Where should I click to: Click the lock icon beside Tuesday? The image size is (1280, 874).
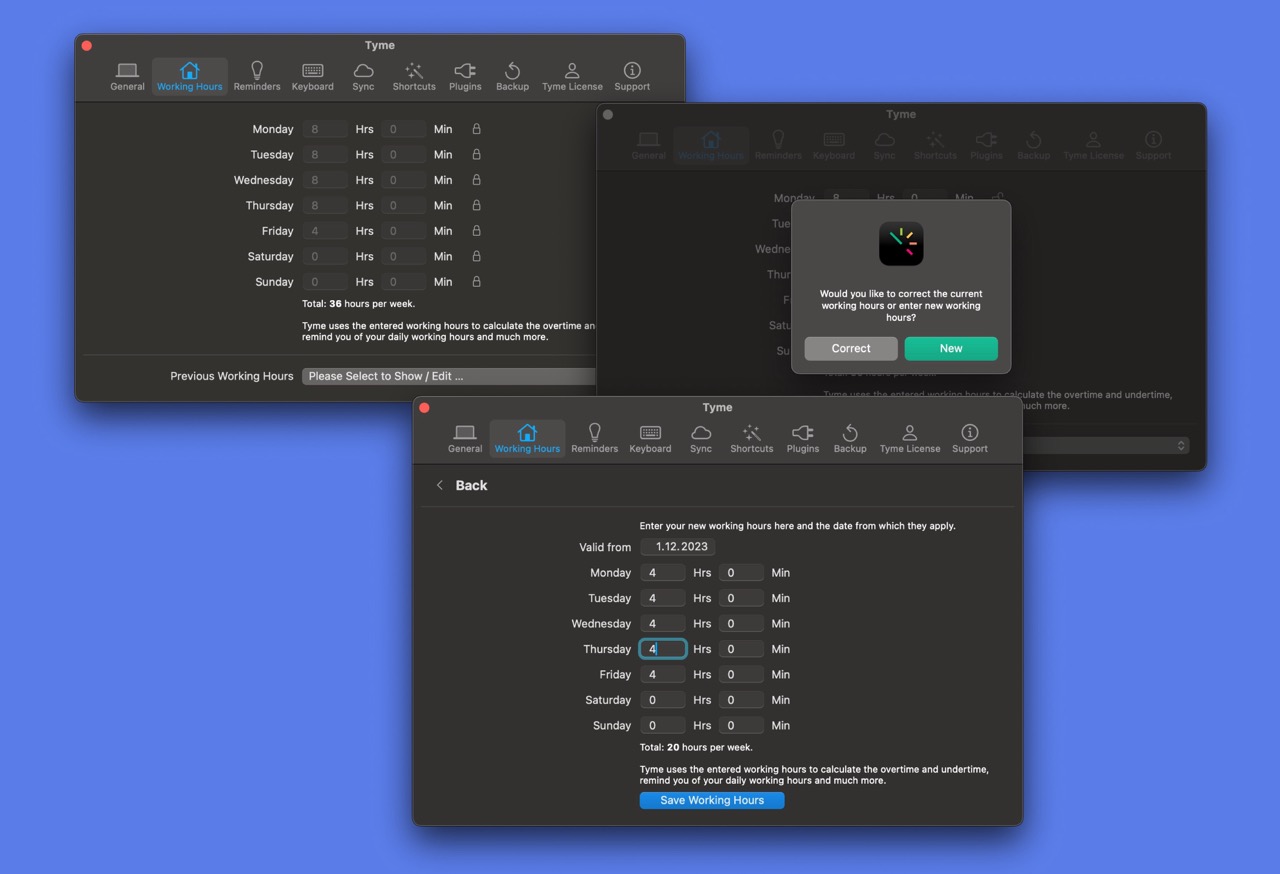(476, 155)
